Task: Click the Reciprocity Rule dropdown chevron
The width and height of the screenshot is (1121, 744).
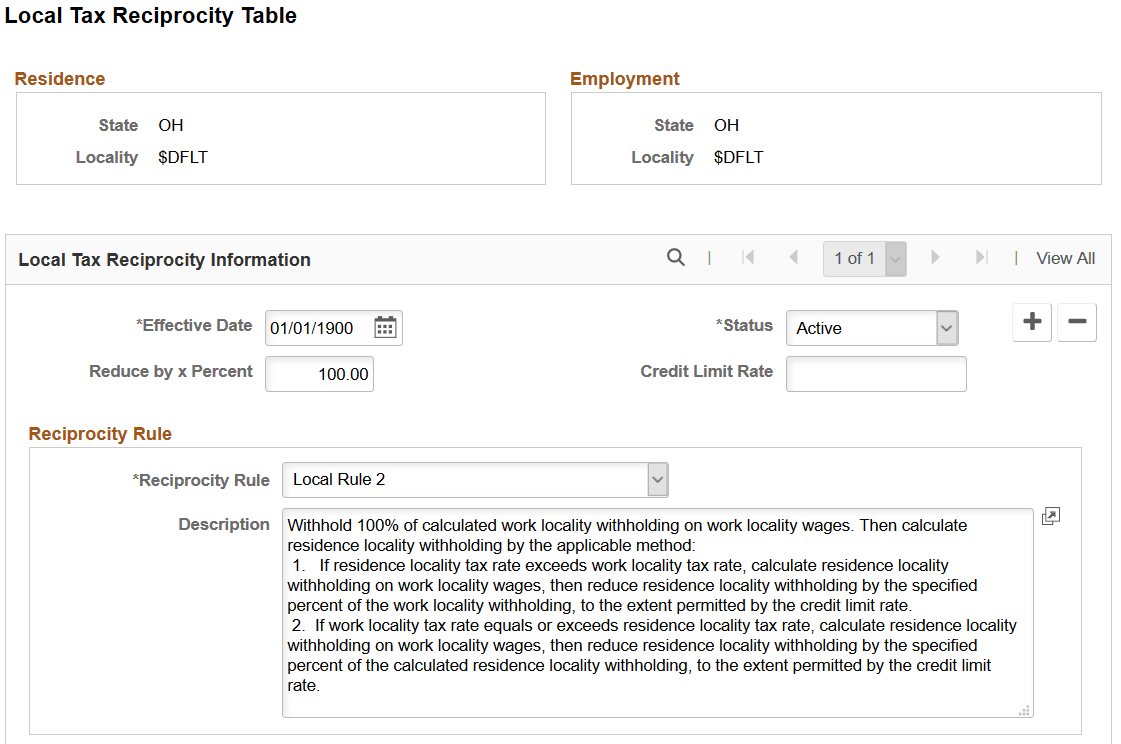Action: [x=657, y=480]
